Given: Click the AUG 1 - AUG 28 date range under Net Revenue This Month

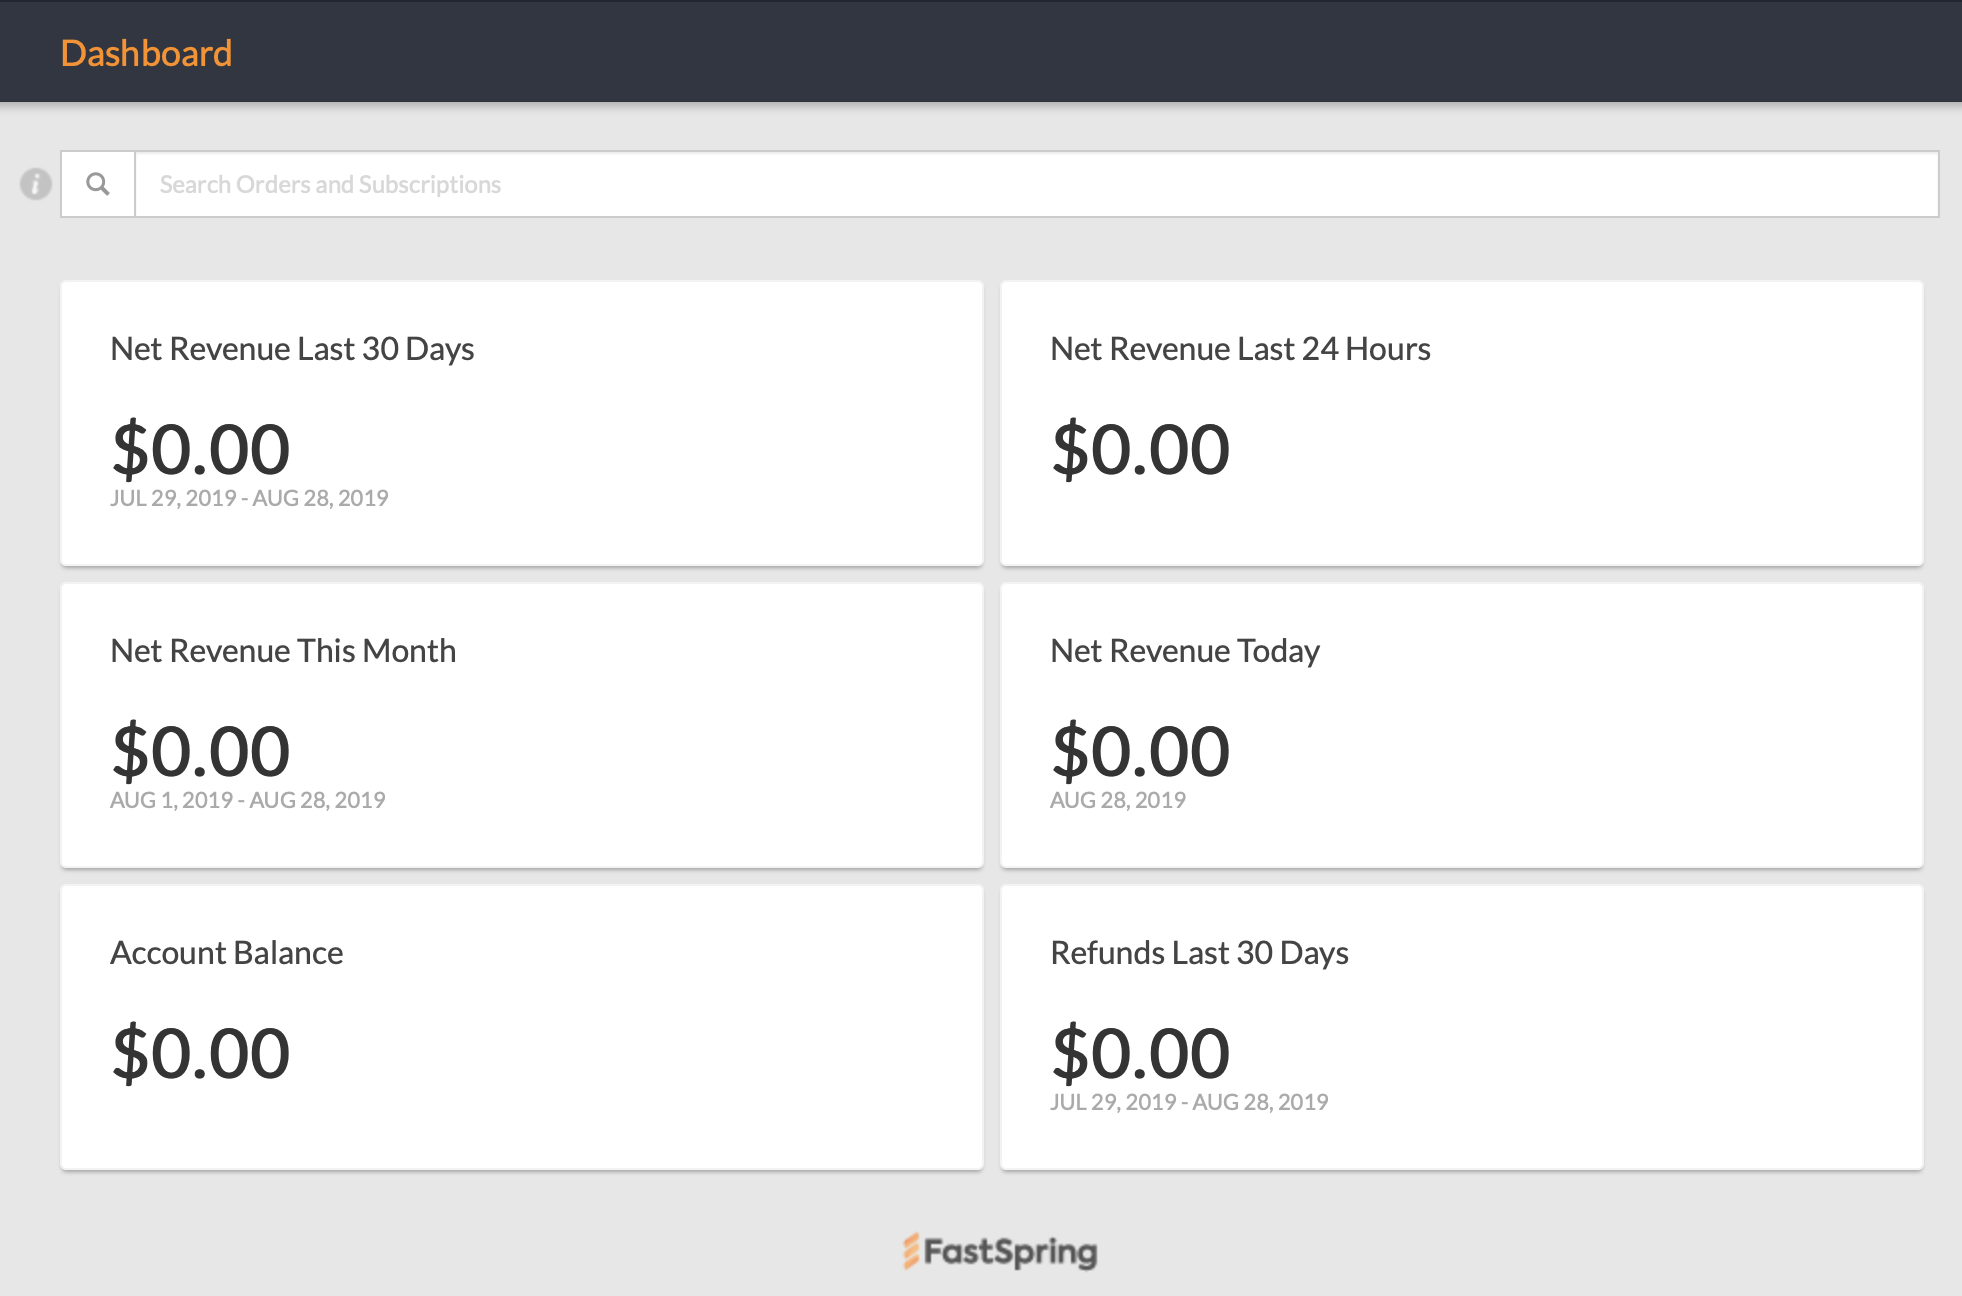Looking at the screenshot, I should [x=248, y=800].
